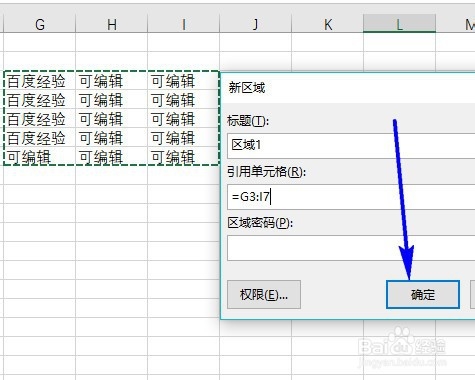Select column J header
Screen dimensions: 475x380
(255, 24)
